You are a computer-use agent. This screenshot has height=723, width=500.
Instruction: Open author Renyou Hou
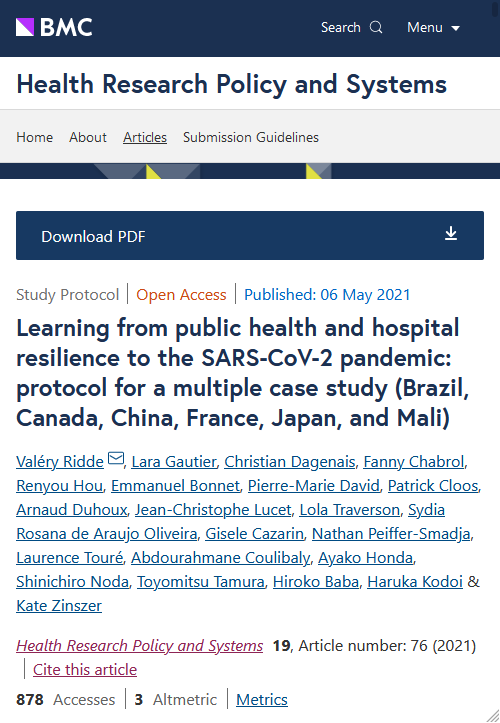60,486
